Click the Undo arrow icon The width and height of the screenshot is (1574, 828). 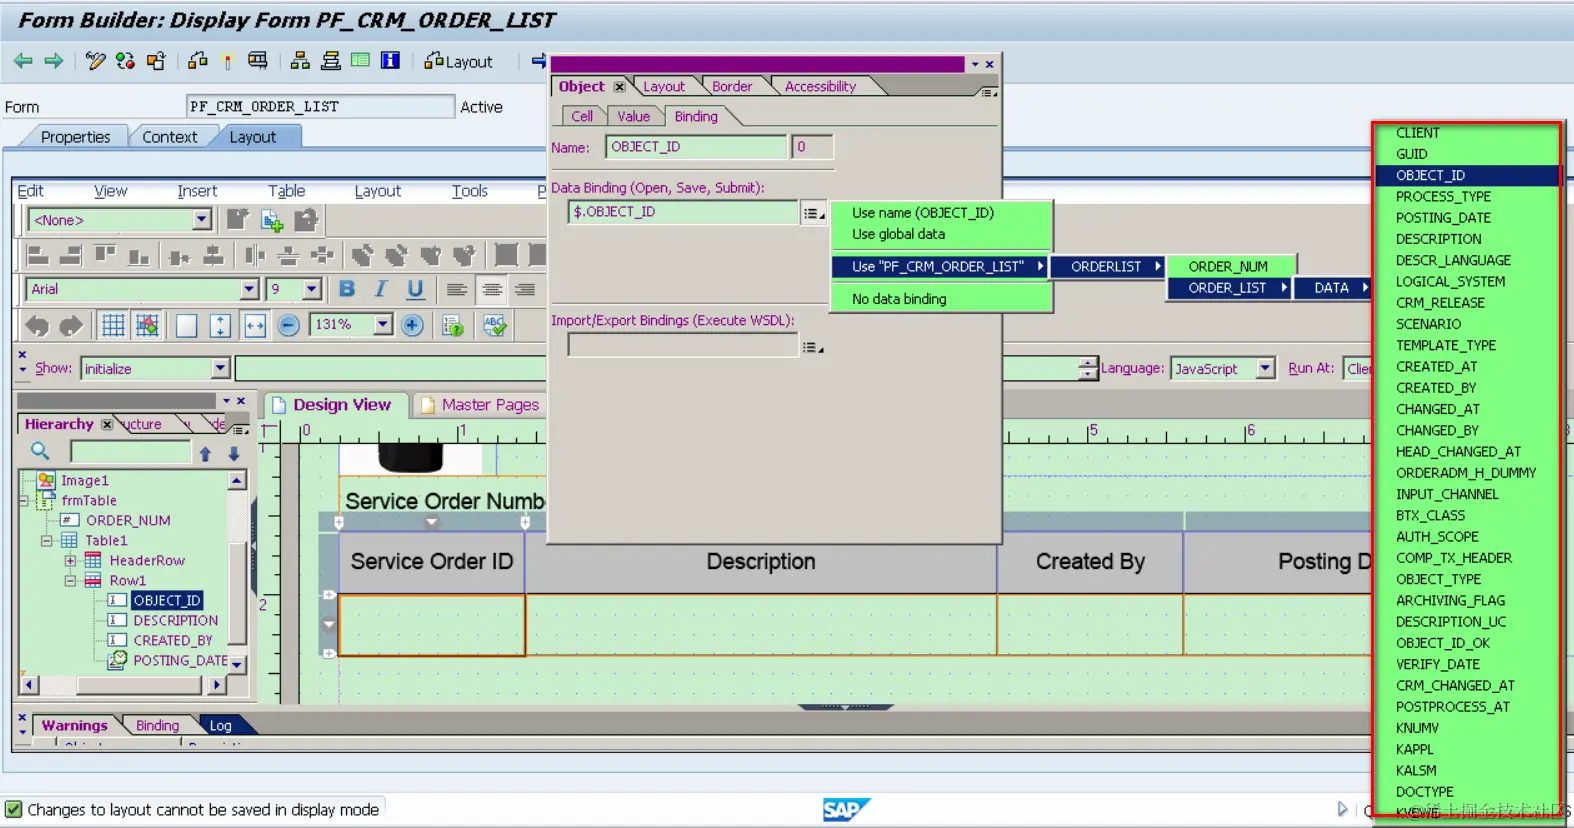pyautogui.click(x=37, y=325)
